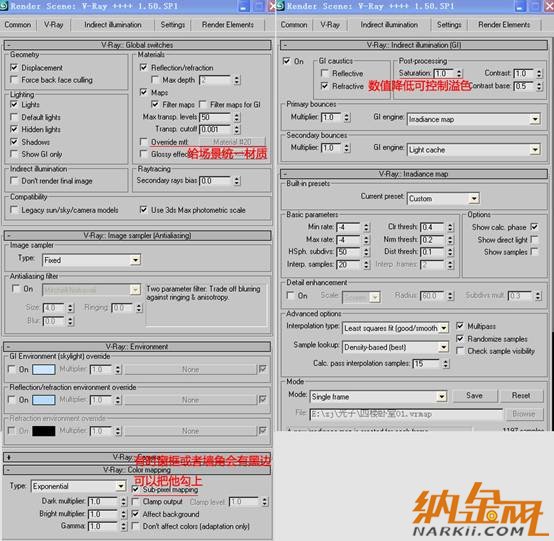The image size is (554, 541).
Task: Enable the Override mtl checkbox
Action: (x=143, y=142)
